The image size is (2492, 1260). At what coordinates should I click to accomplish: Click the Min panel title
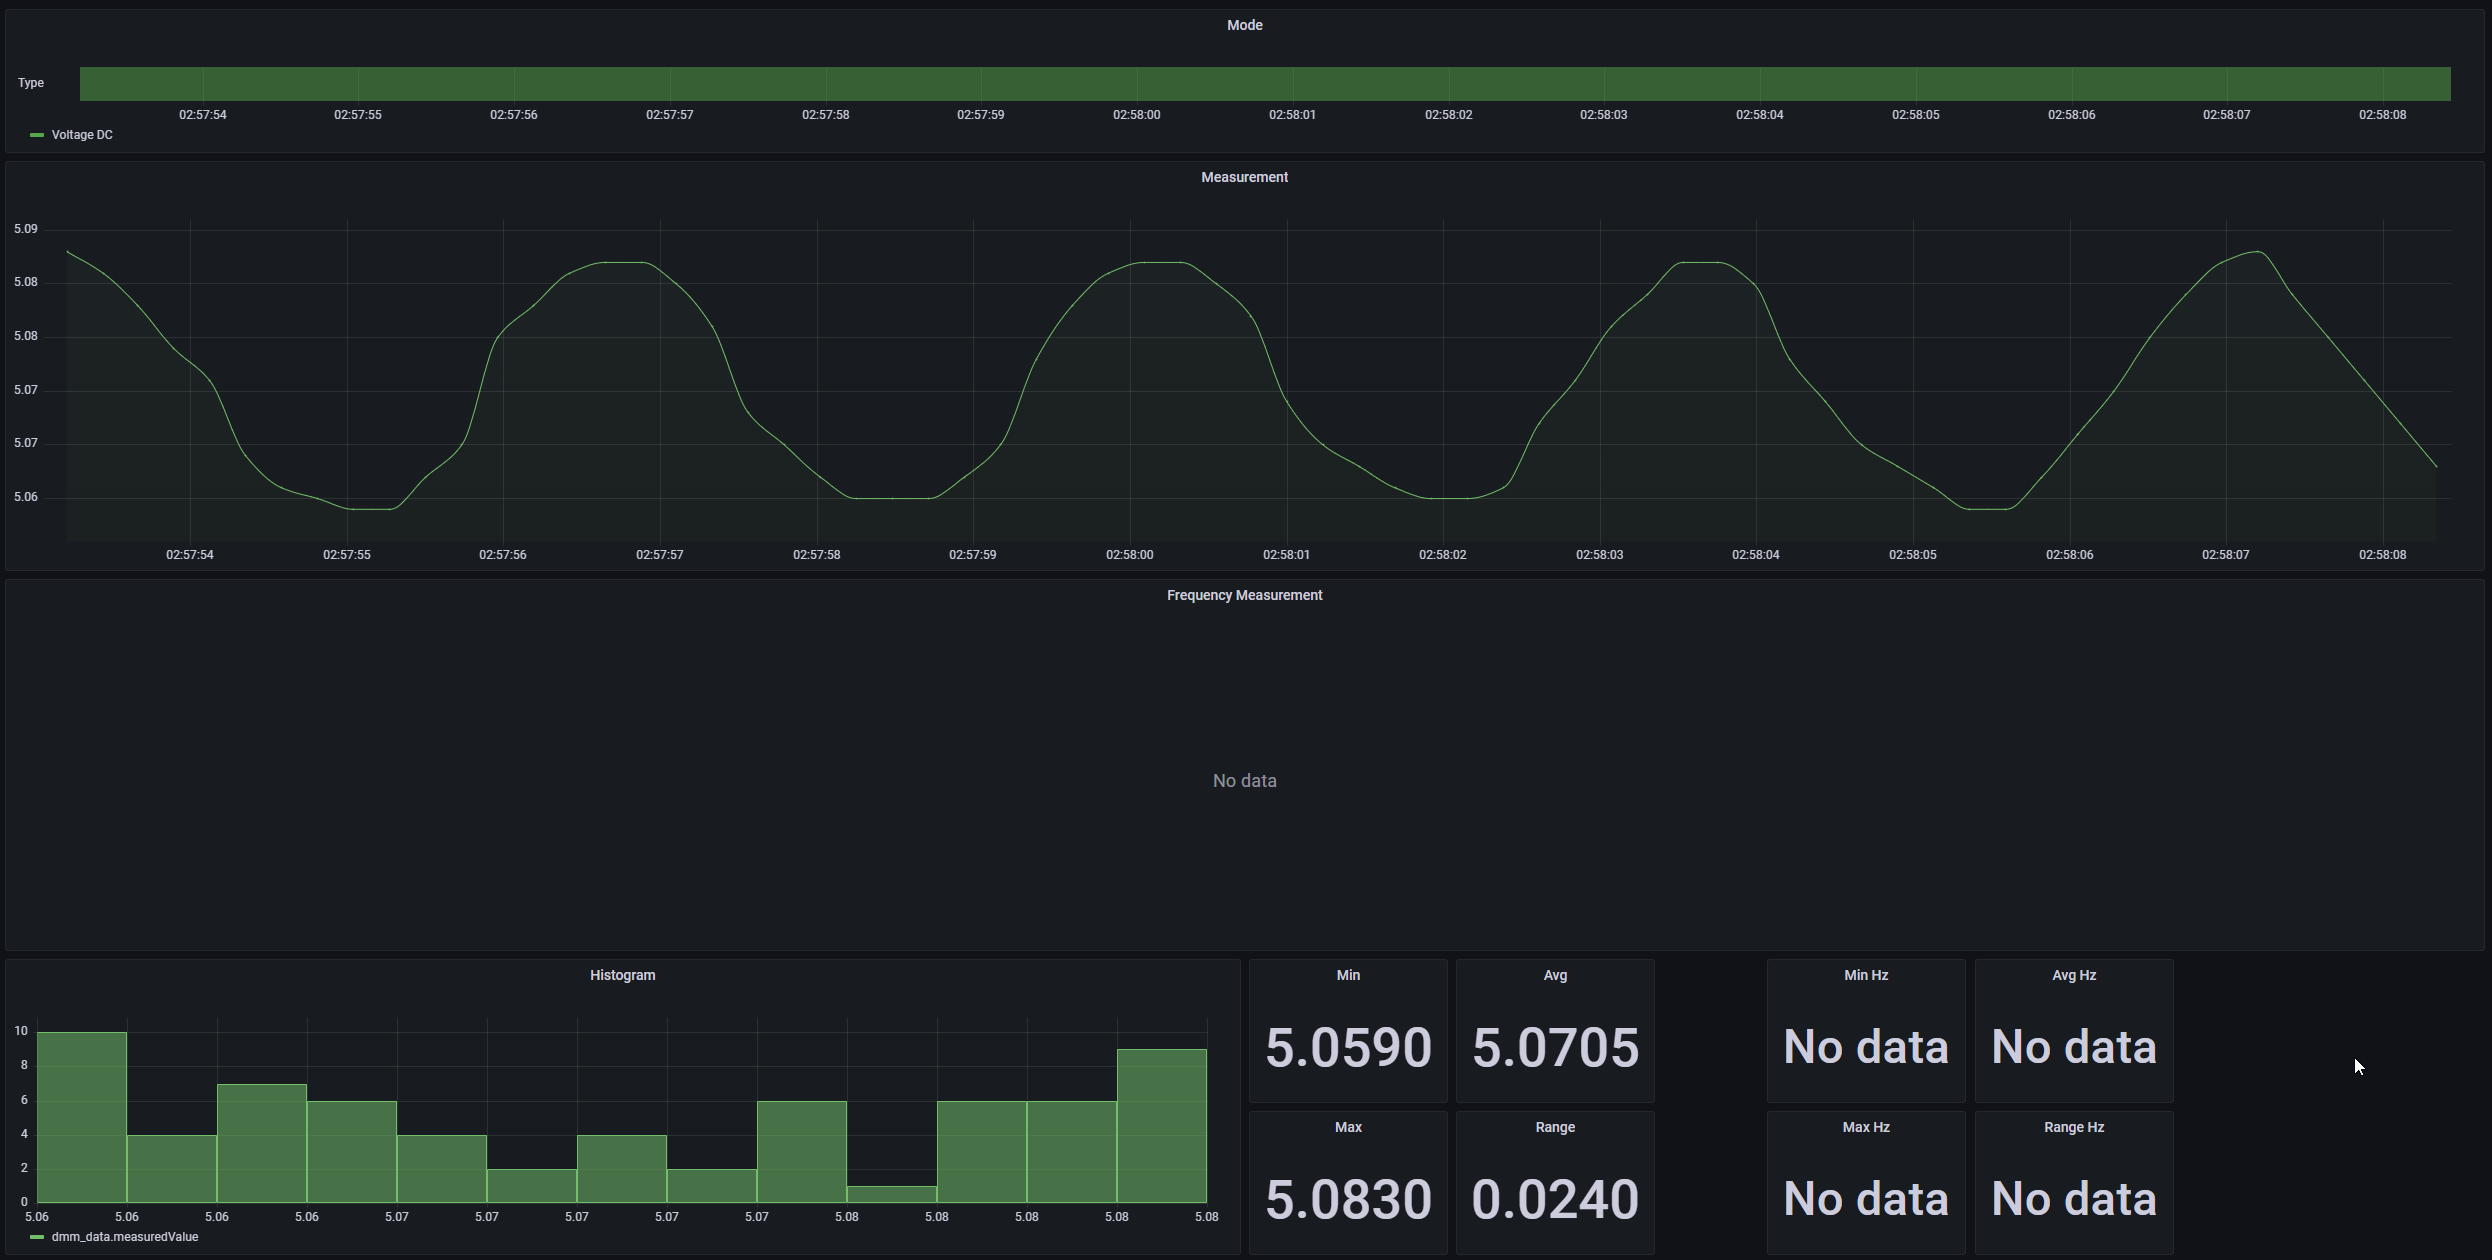point(1347,975)
